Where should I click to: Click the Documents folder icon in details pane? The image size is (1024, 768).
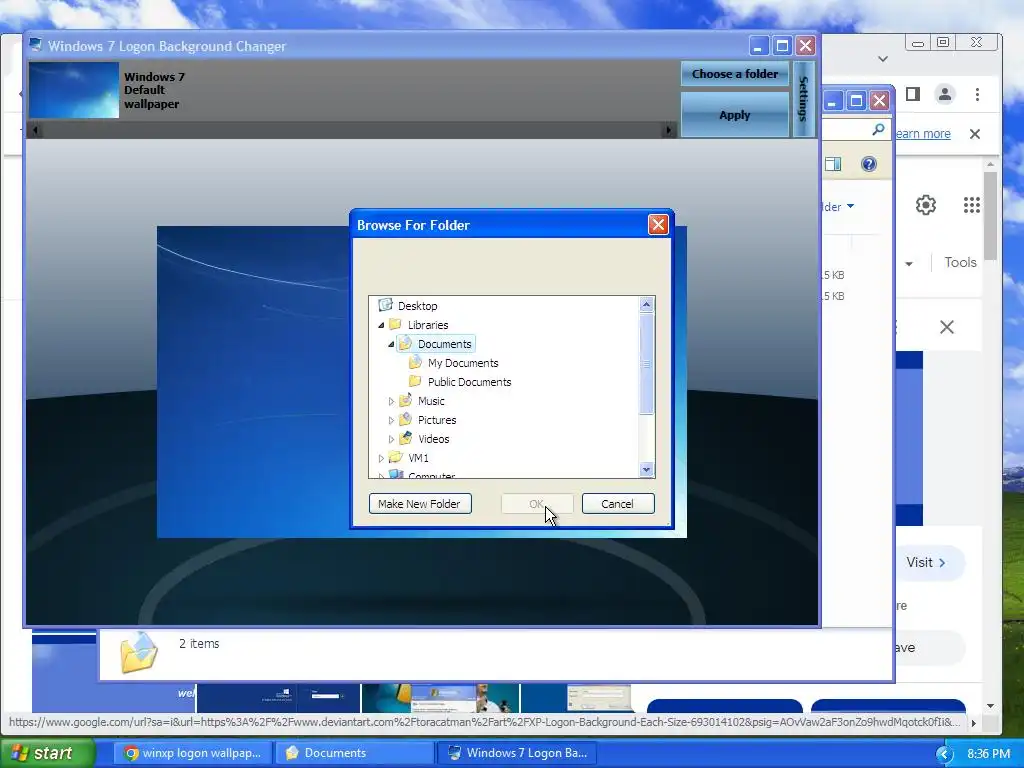pos(139,652)
